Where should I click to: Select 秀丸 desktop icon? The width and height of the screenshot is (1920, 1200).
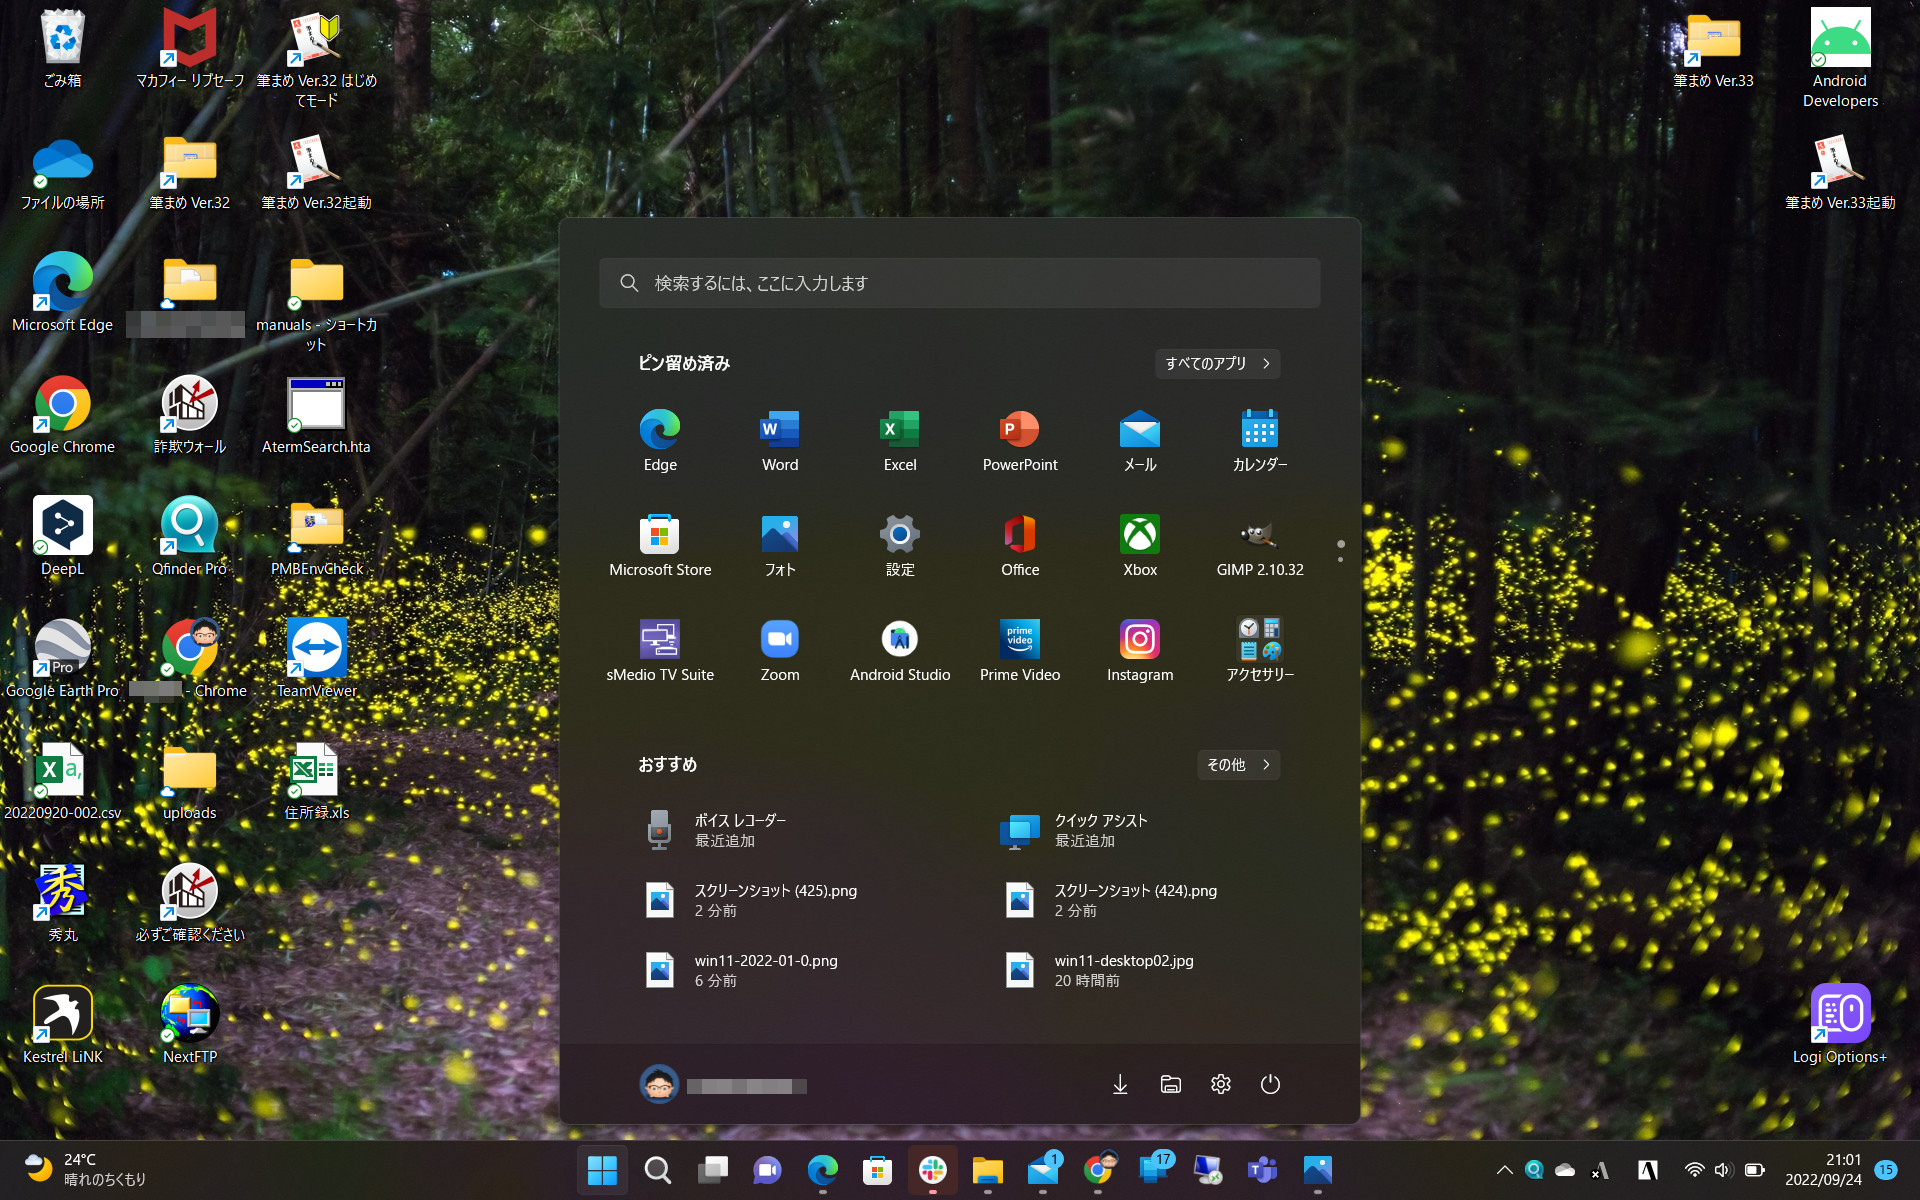pos(62,903)
